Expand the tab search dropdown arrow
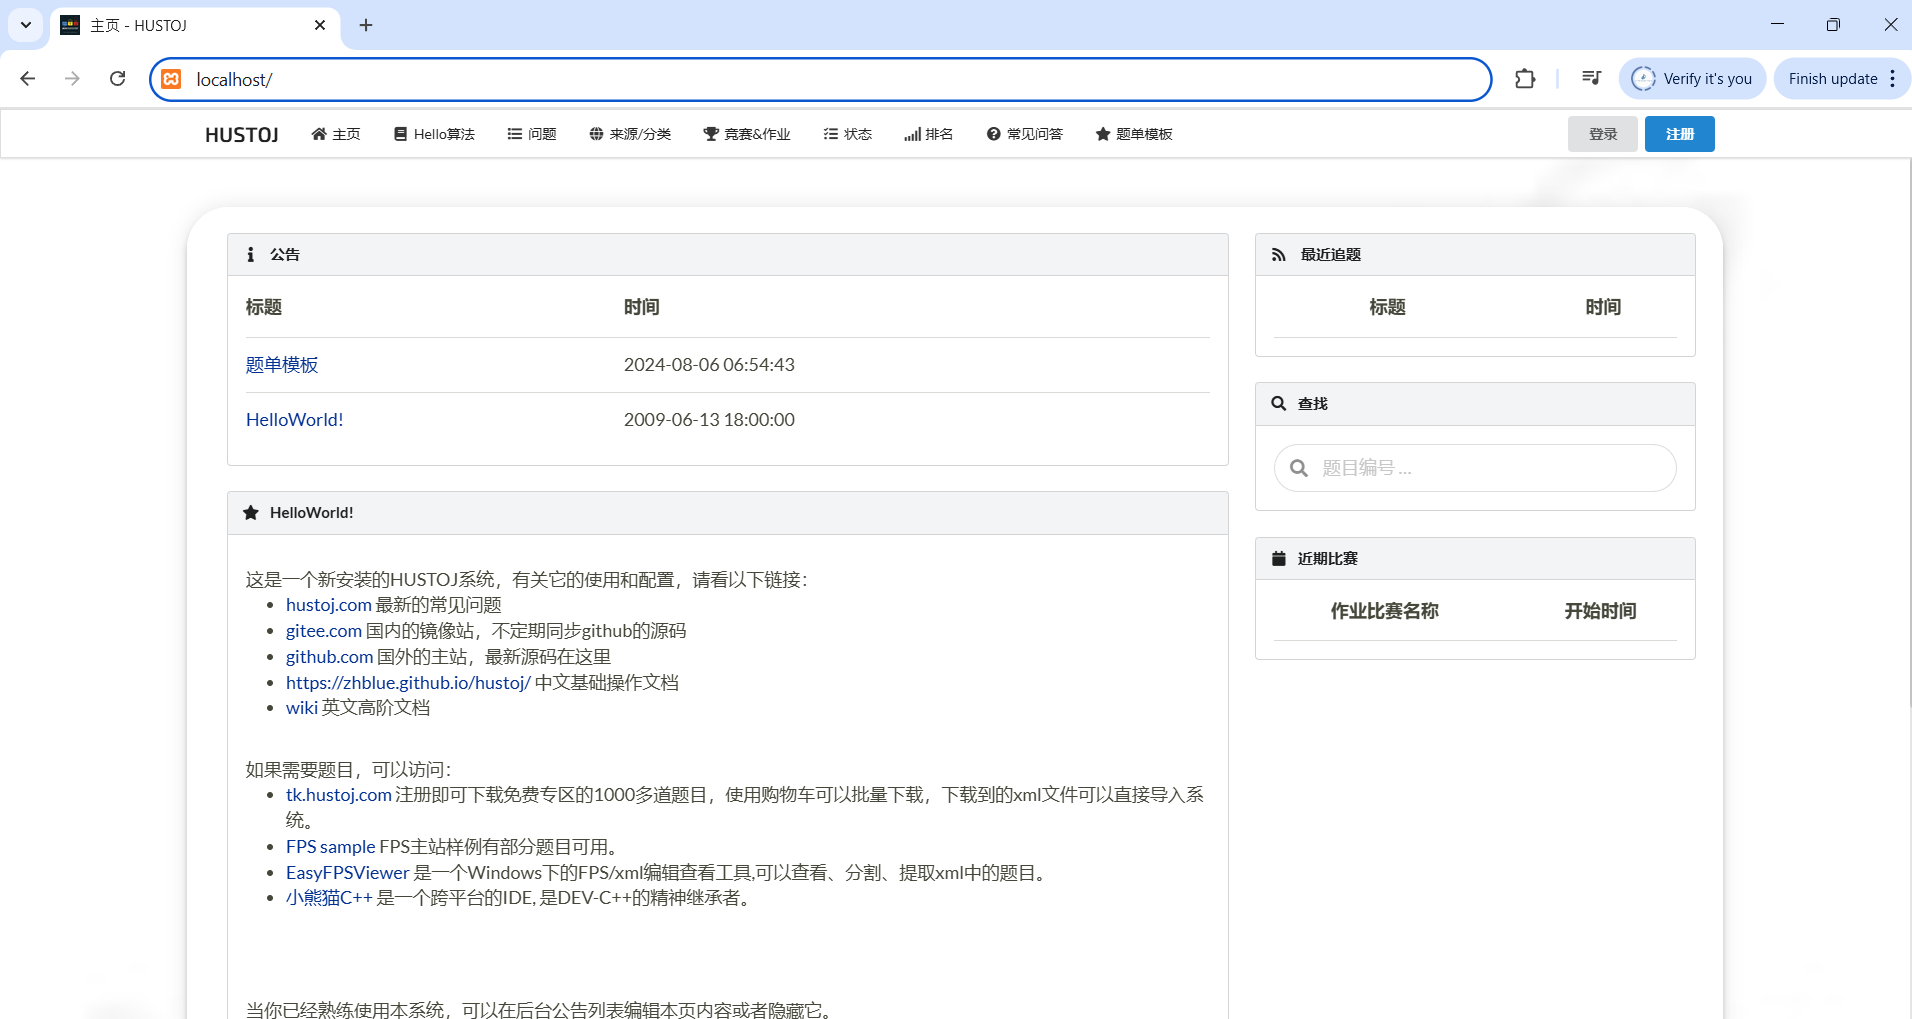The width and height of the screenshot is (1912, 1019). tap(26, 25)
